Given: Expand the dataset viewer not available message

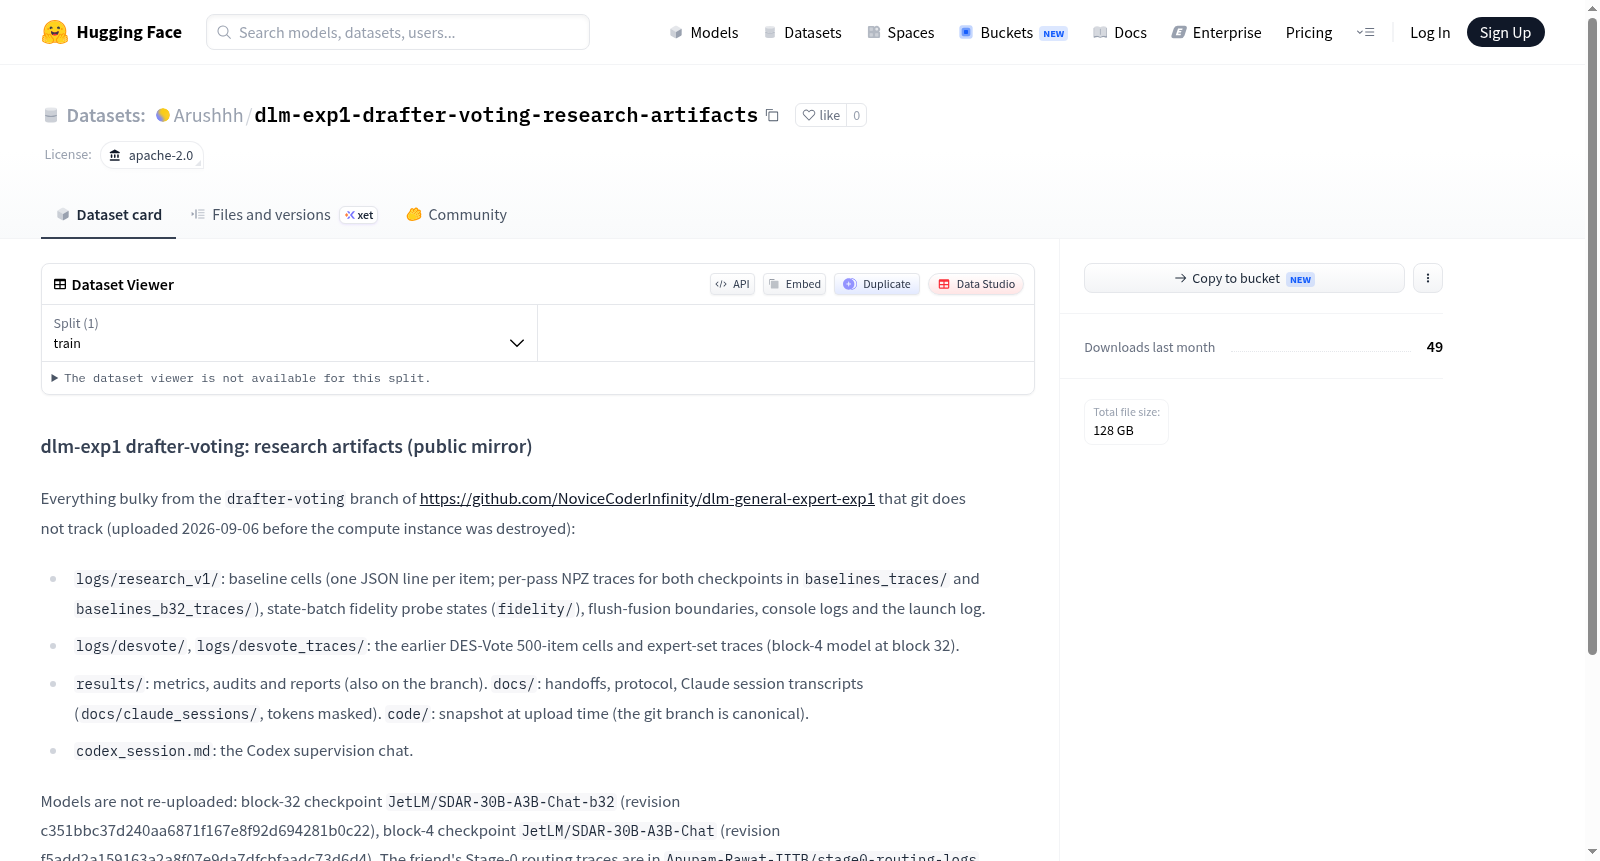Looking at the screenshot, I should coord(240,378).
